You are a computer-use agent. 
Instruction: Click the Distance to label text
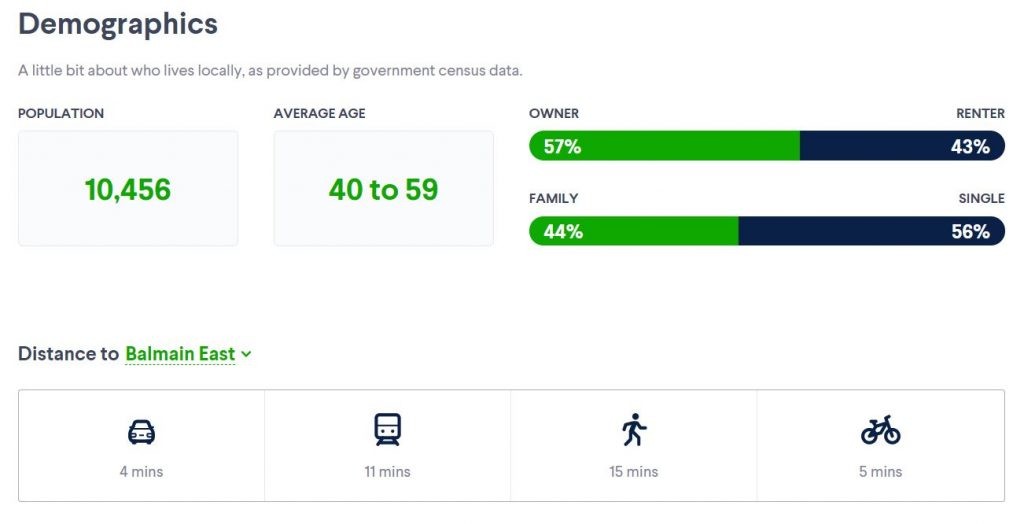[68, 354]
